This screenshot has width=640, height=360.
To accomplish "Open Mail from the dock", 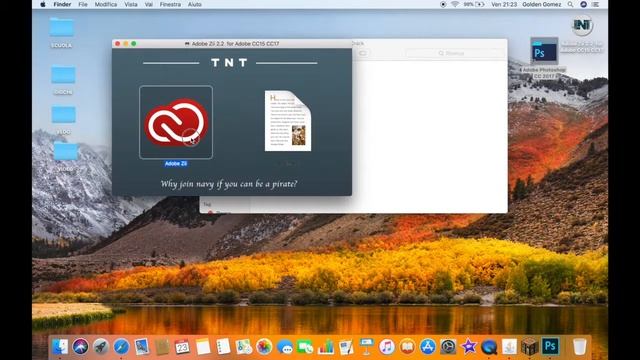I will [142, 347].
